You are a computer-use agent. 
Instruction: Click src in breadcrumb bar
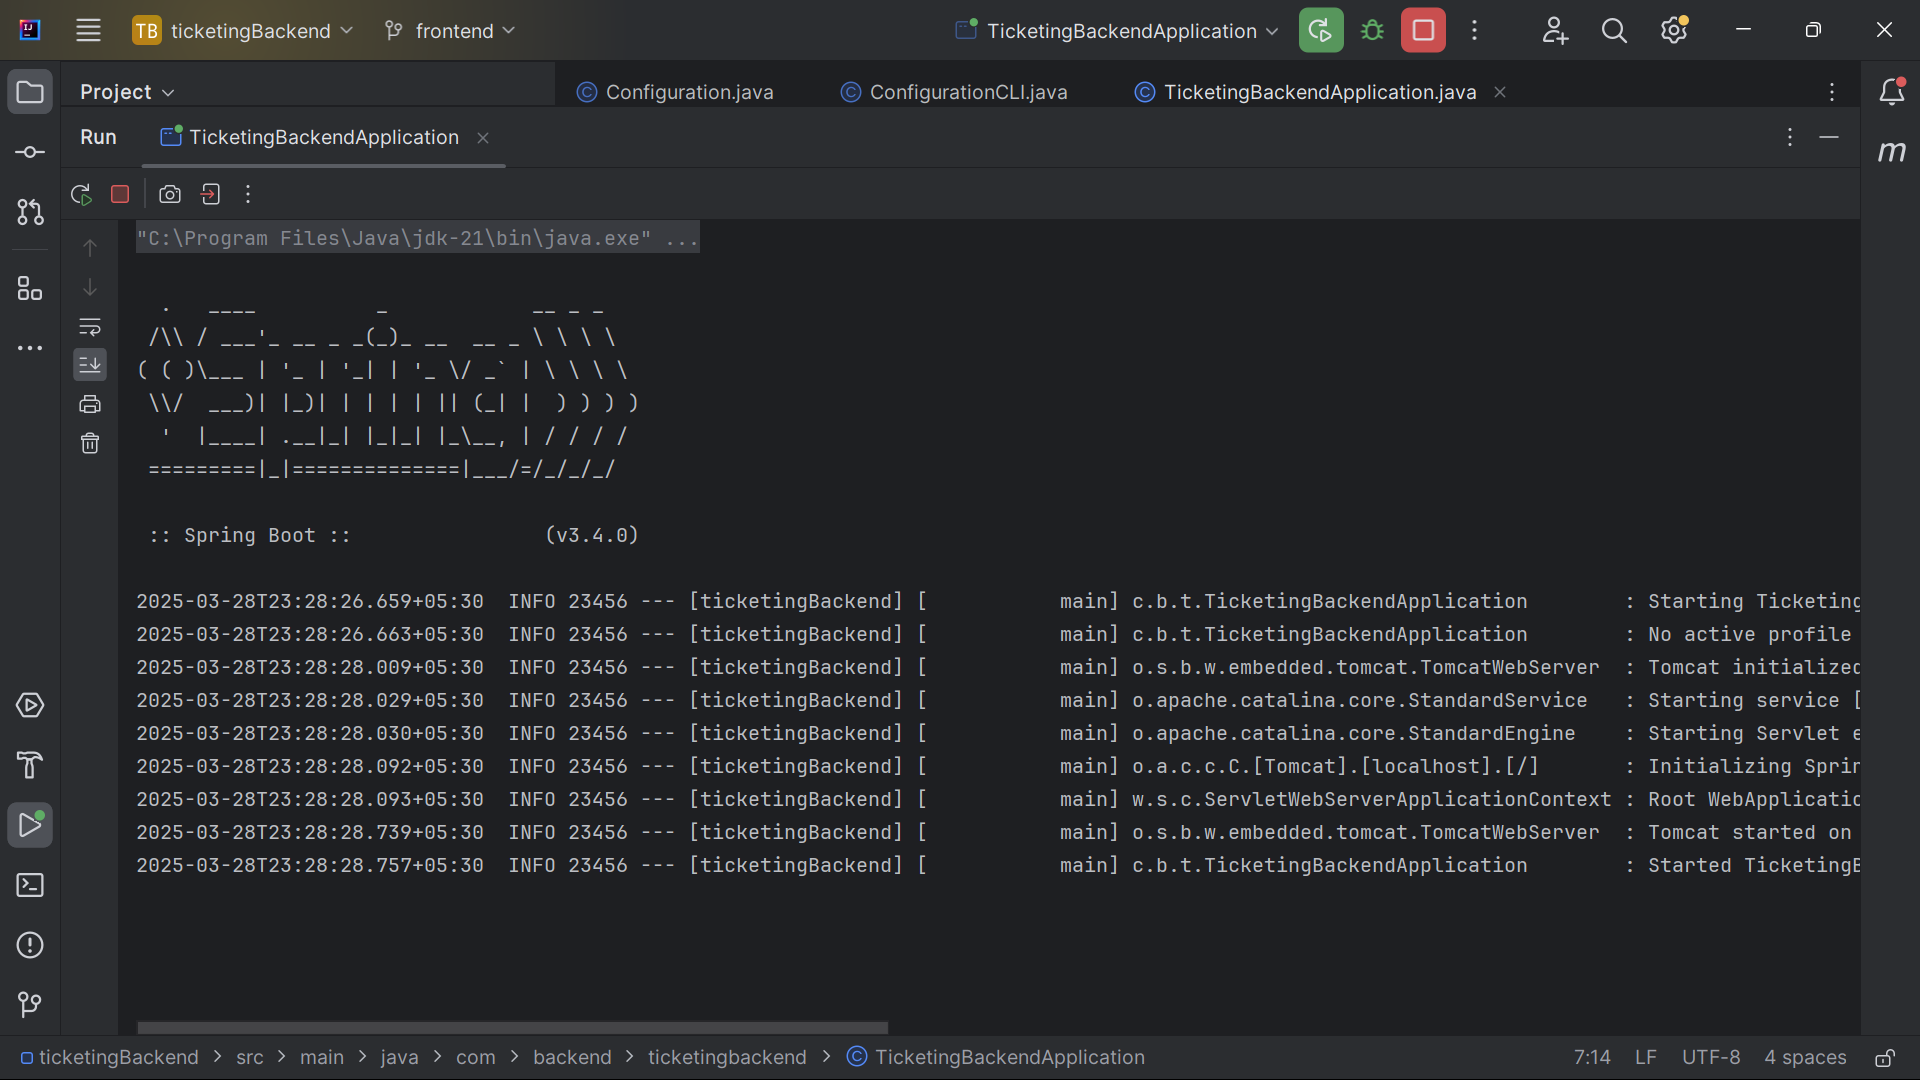(x=250, y=1058)
